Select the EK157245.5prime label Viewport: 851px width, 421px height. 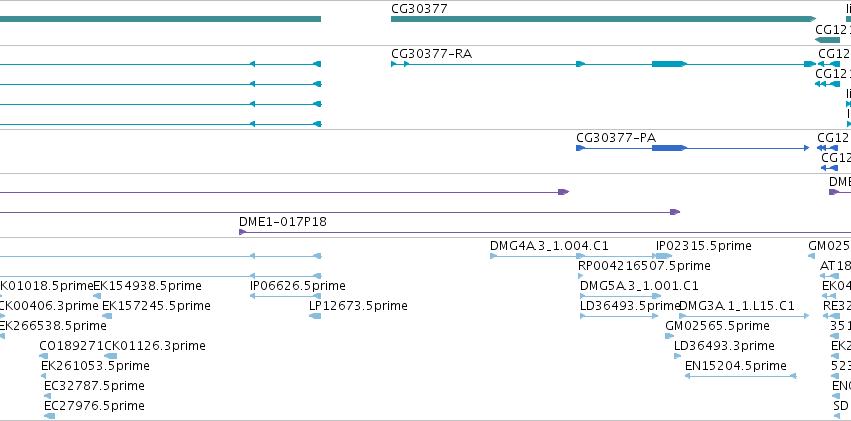point(156,306)
